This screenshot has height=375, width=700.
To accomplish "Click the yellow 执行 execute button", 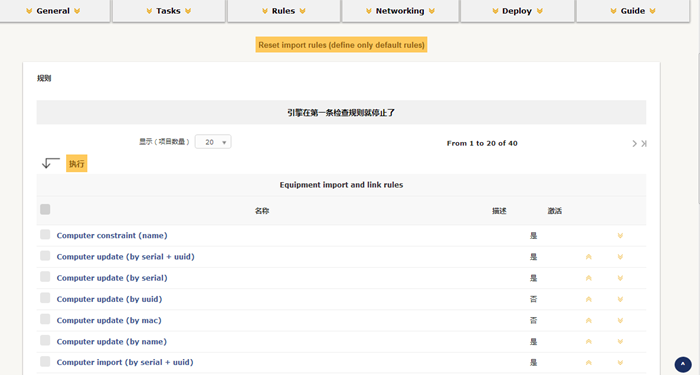I will point(76,163).
